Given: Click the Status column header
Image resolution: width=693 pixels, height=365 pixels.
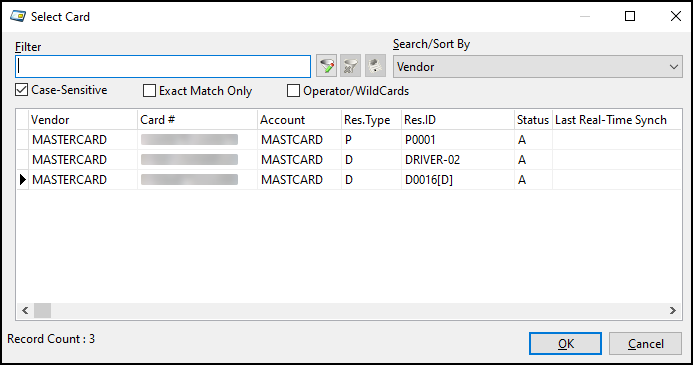Looking at the screenshot, I should click(x=533, y=120).
